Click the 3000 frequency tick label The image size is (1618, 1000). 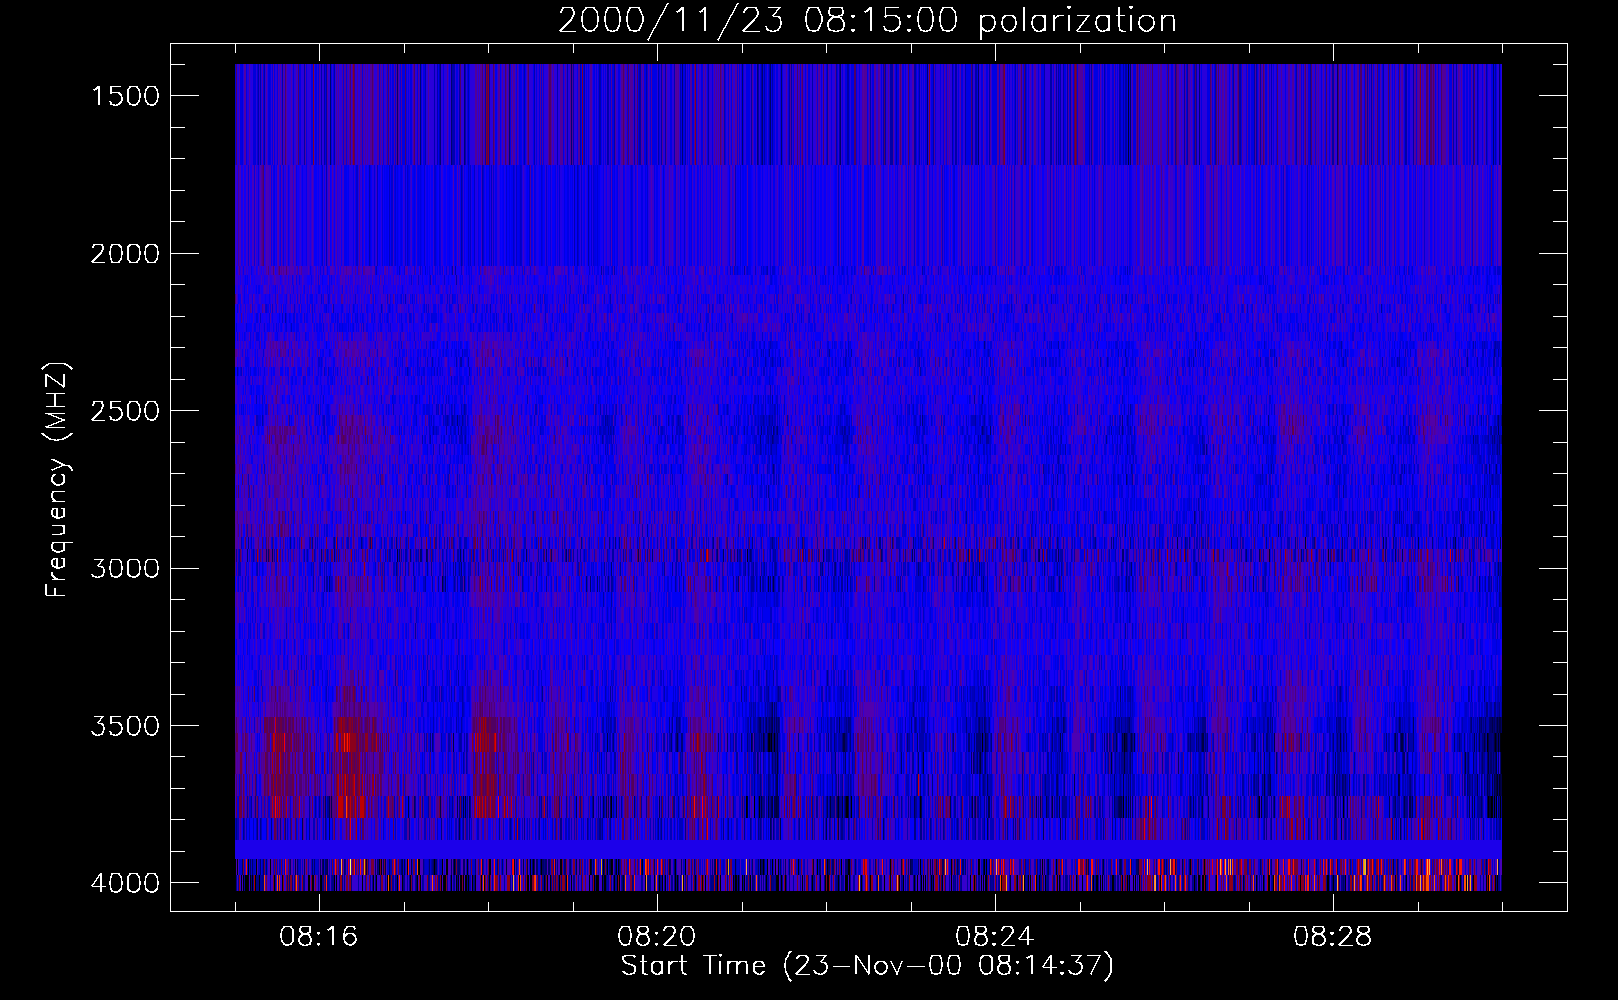[x=125, y=569]
